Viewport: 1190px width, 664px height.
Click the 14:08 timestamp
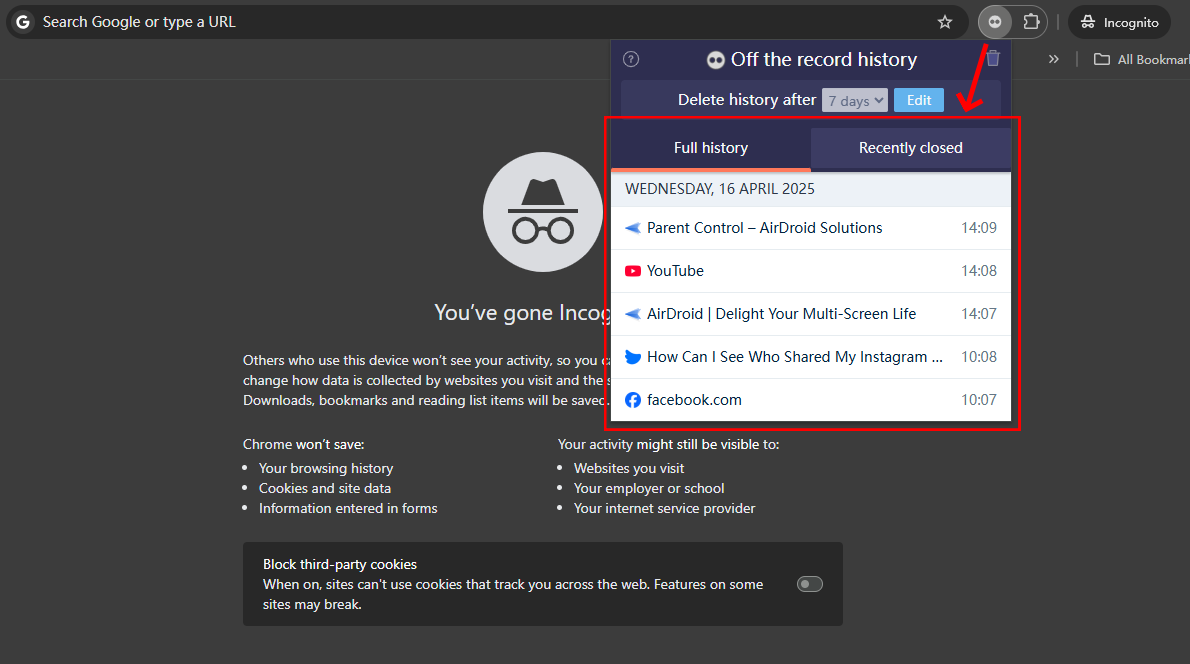coord(979,271)
